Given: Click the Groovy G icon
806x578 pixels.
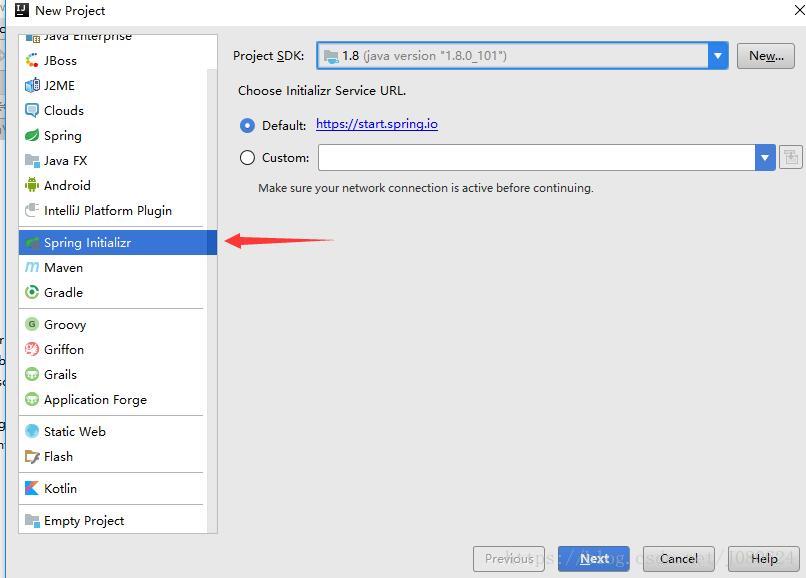Looking at the screenshot, I should [x=32, y=324].
